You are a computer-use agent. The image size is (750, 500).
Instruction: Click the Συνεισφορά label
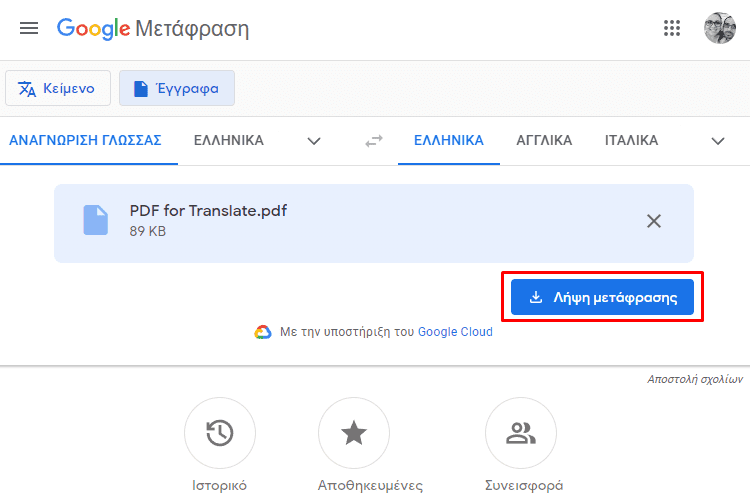tap(524, 486)
